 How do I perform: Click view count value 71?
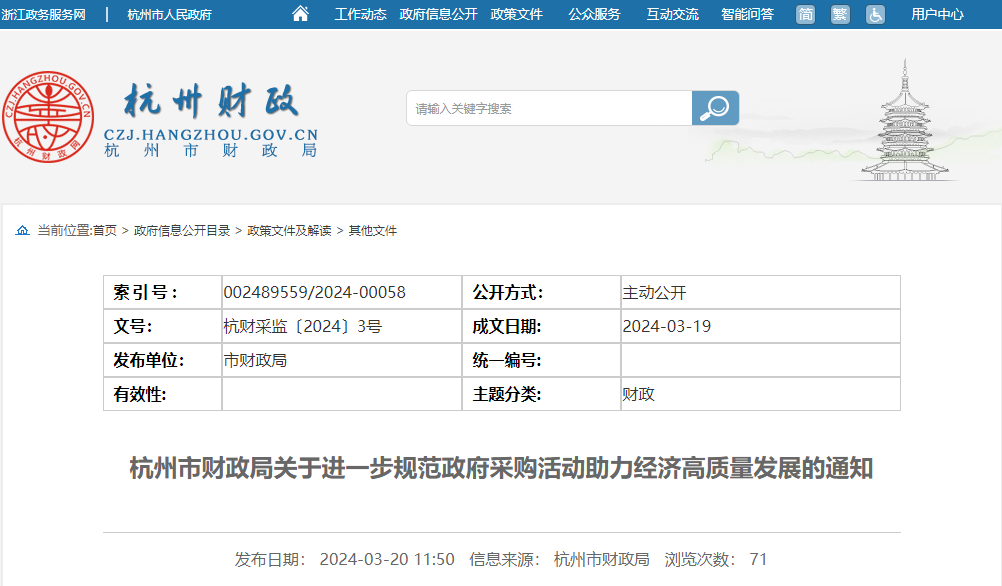(758, 559)
